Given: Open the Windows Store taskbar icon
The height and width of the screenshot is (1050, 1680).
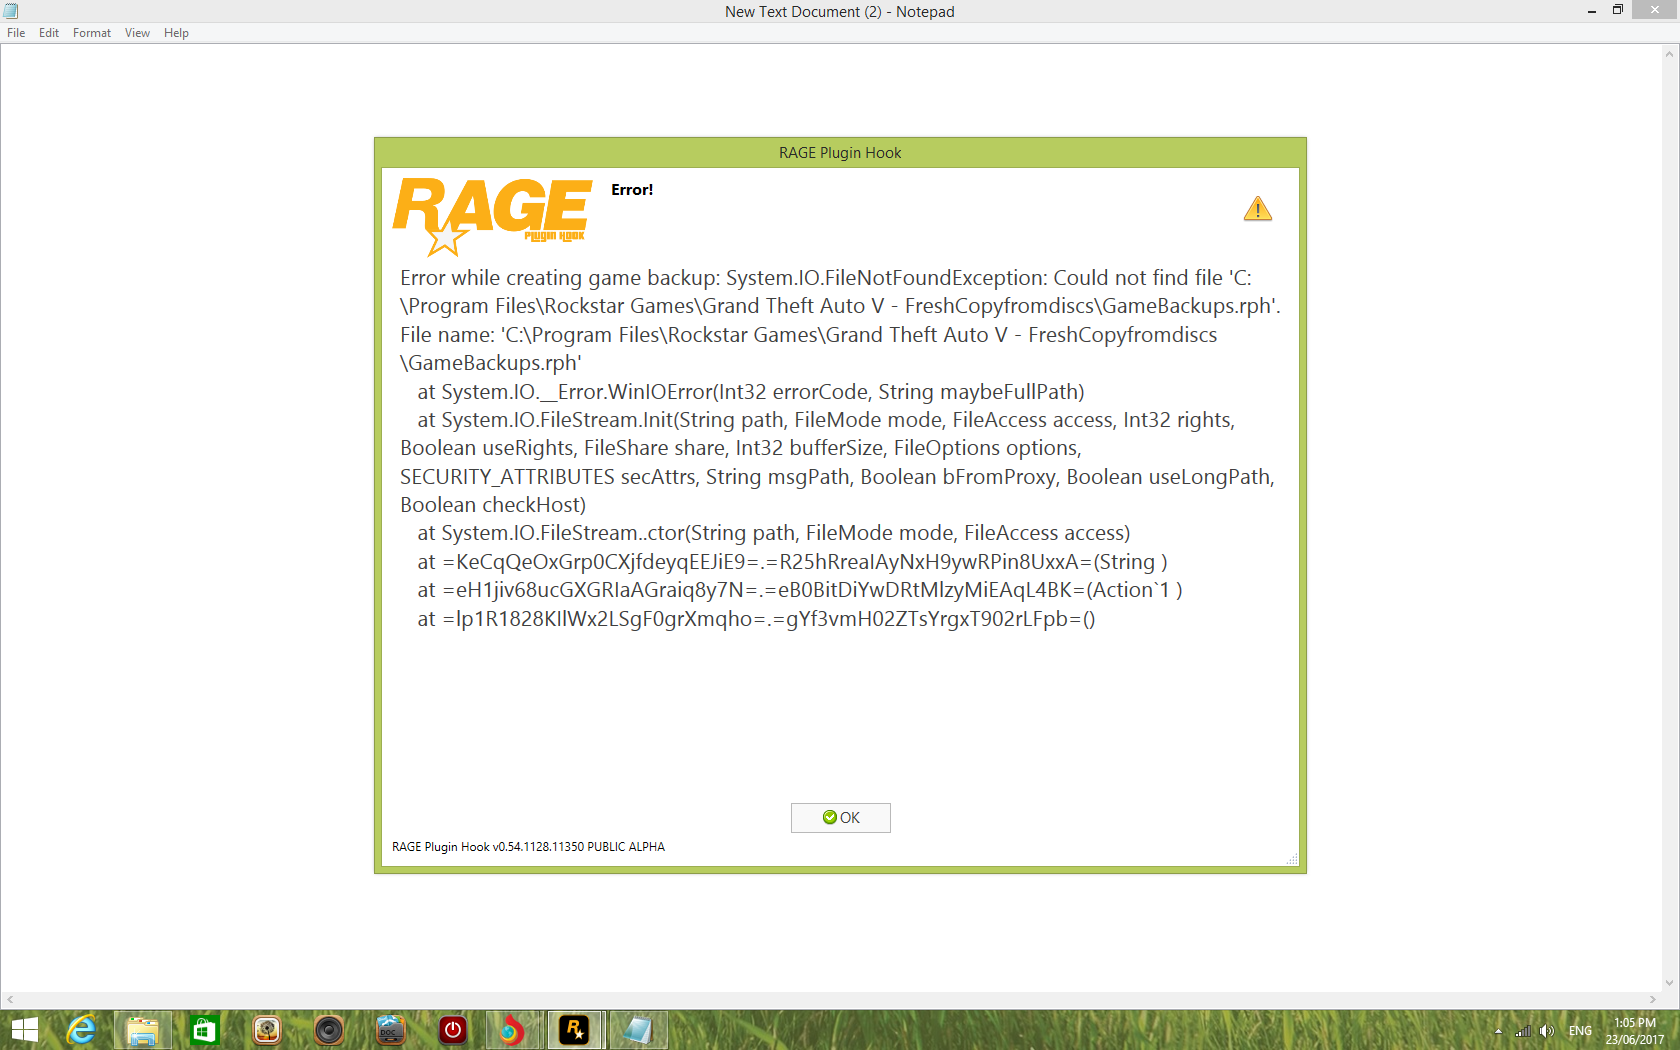Looking at the screenshot, I should pyautogui.click(x=204, y=1030).
